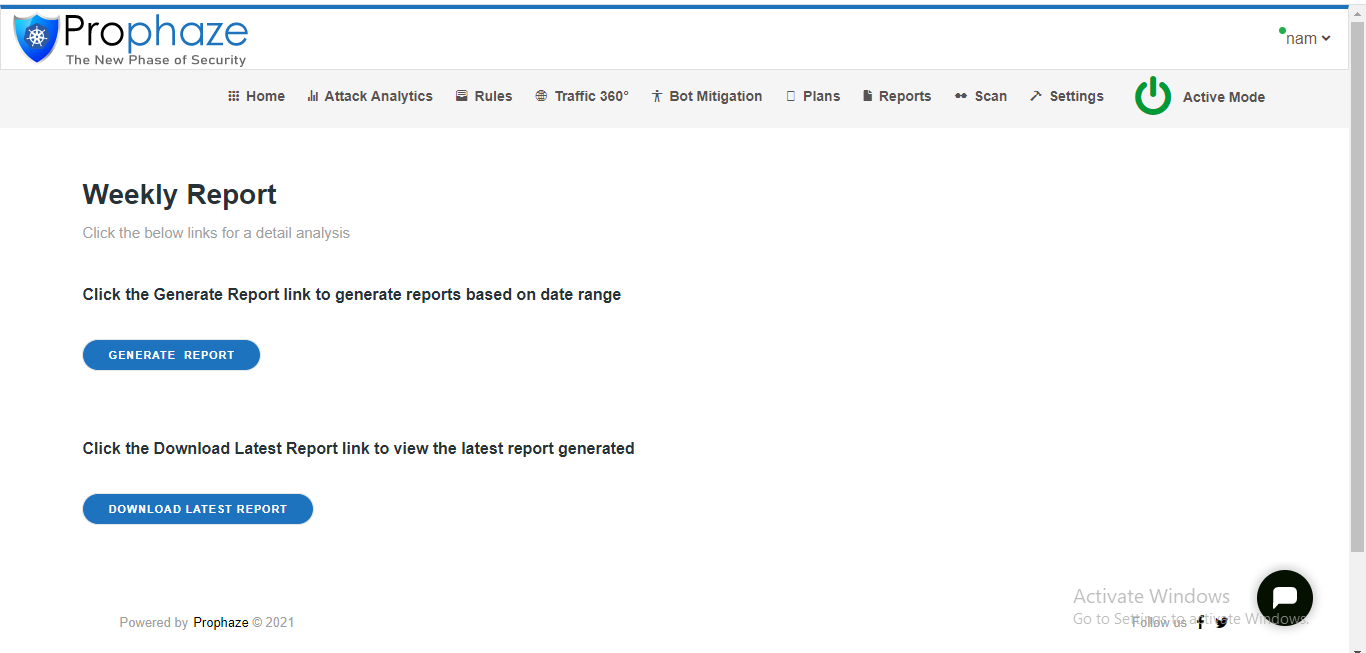This screenshot has width=1366, height=653.
Task: Toggle the green Active Mode power button
Action: [1153, 96]
